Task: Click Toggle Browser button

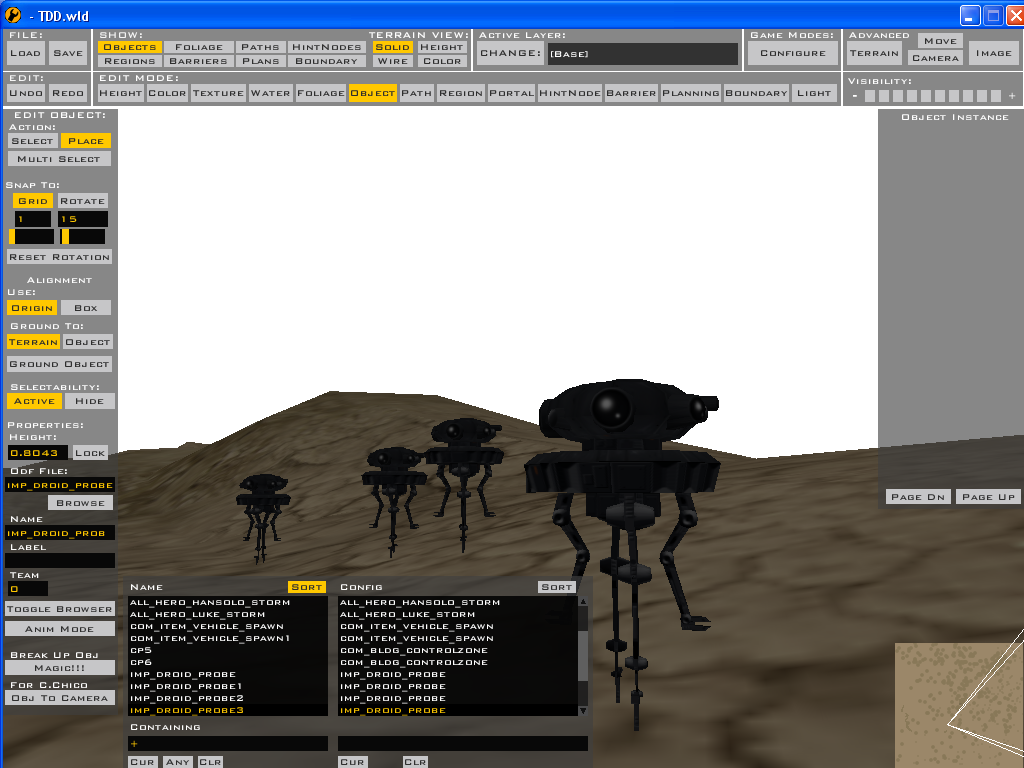Action: point(59,609)
